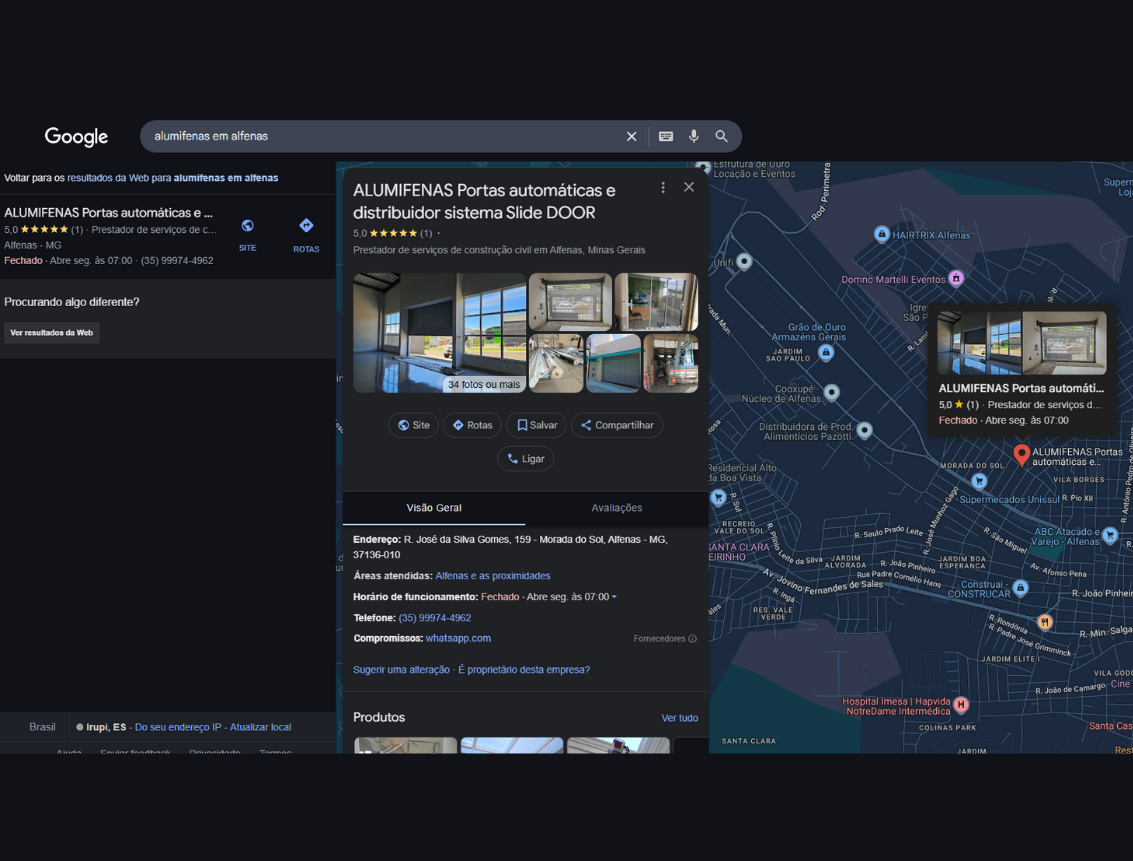This screenshot has width=1133, height=861.
Task: Switch to the Visão Geral tab
Action: 434,508
